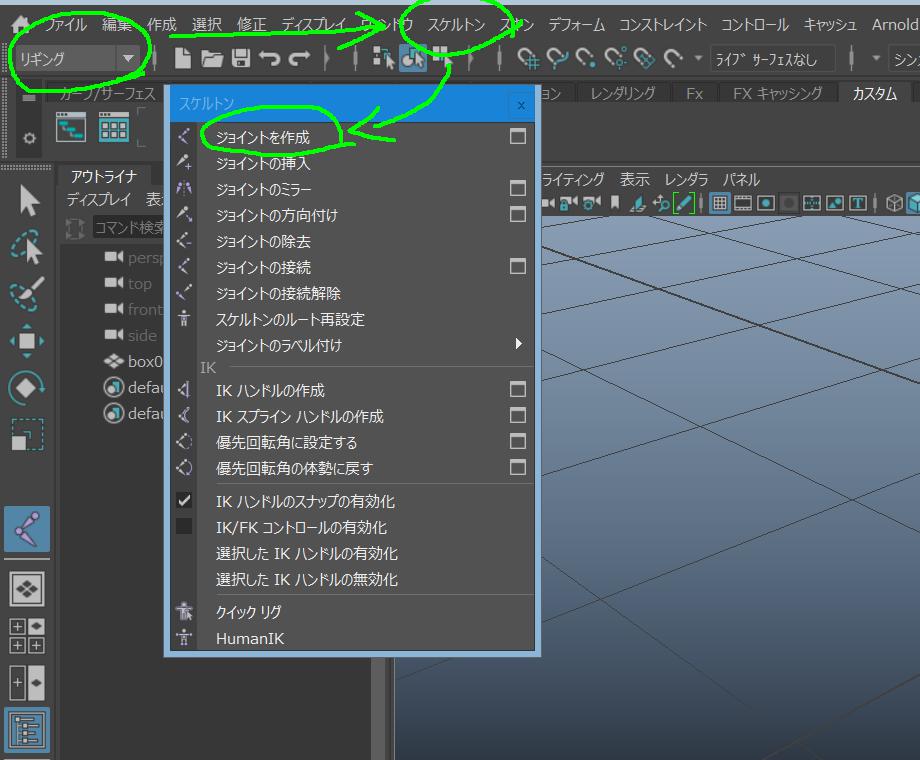Open the スケルトン menu in menu bar
The width and height of the screenshot is (920, 760).
(456, 25)
